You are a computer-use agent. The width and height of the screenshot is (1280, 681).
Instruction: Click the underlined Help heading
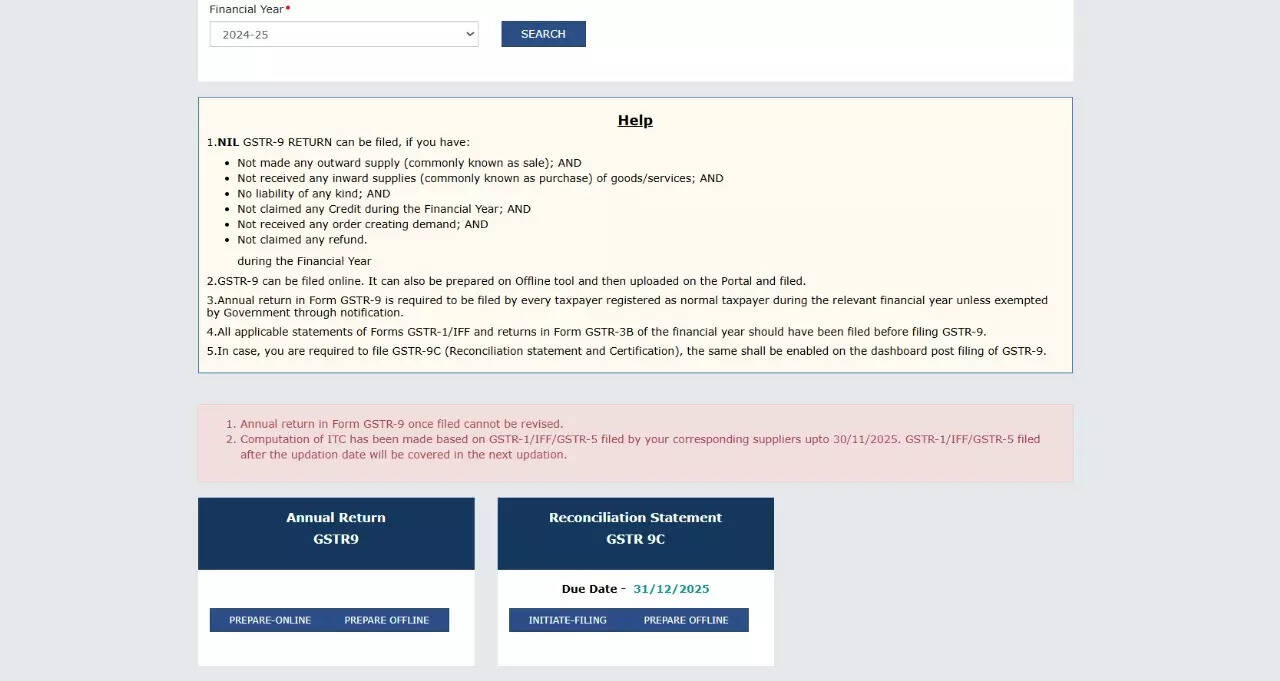635,120
